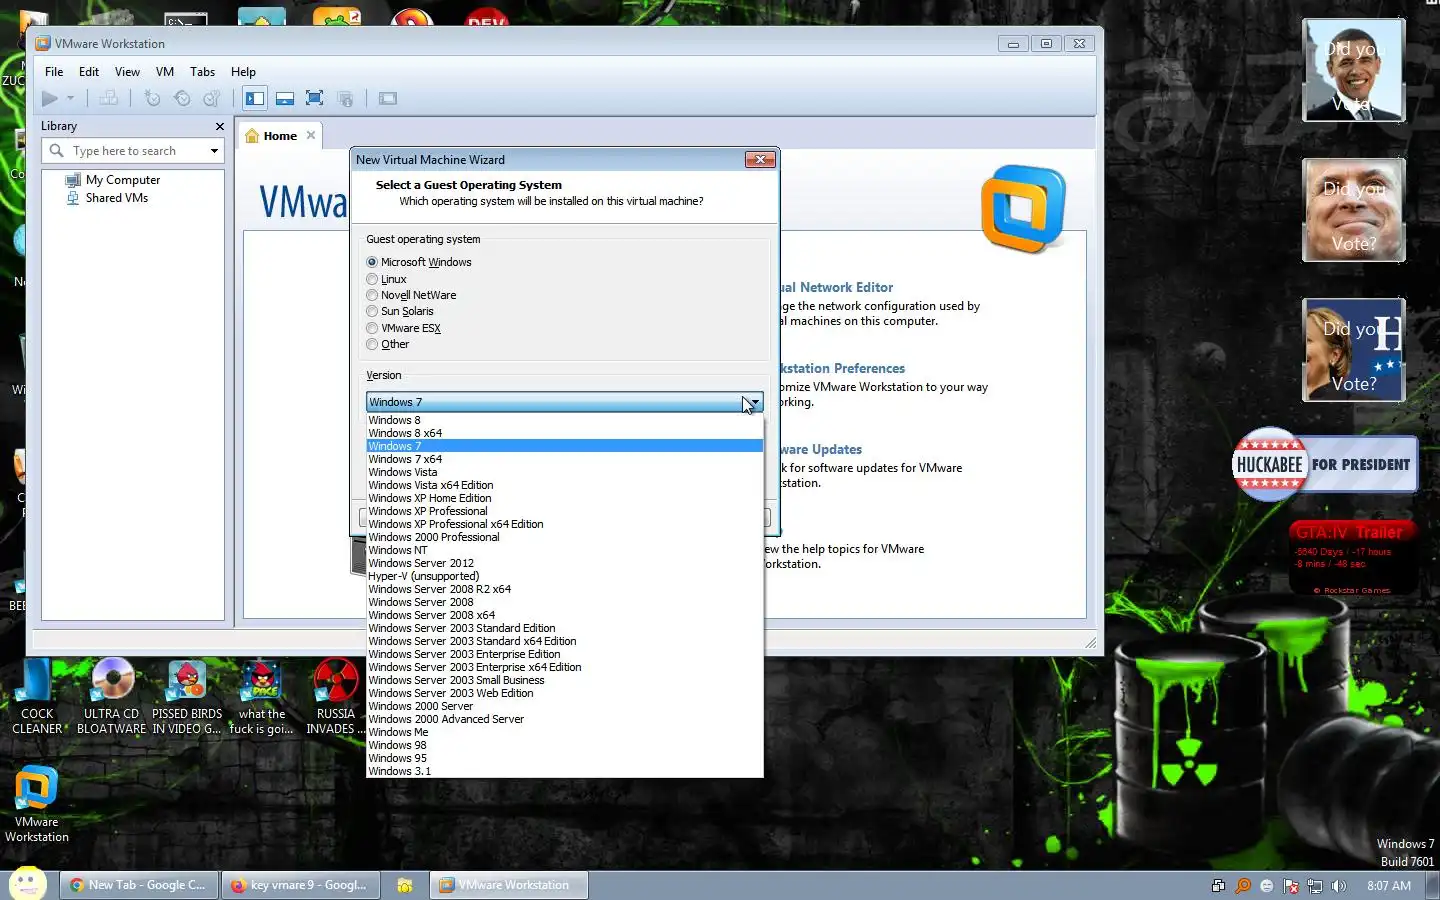Choose Windows 3.1 in version list
Viewport: 1440px width, 900px height.
(565, 771)
